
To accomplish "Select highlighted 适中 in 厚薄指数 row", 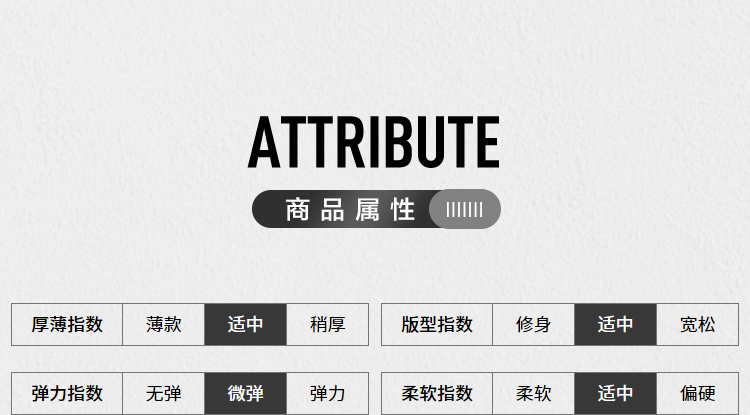I will click(245, 324).
